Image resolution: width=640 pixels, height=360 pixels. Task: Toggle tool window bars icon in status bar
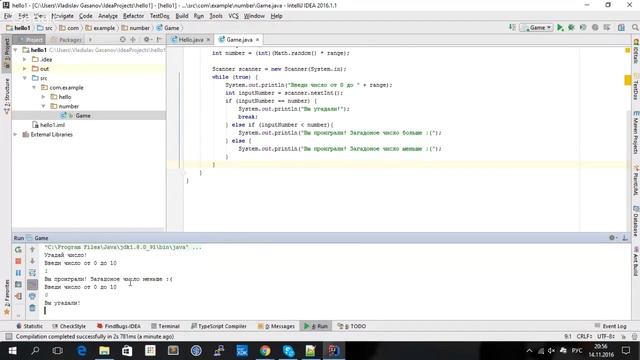(x=8, y=337)
